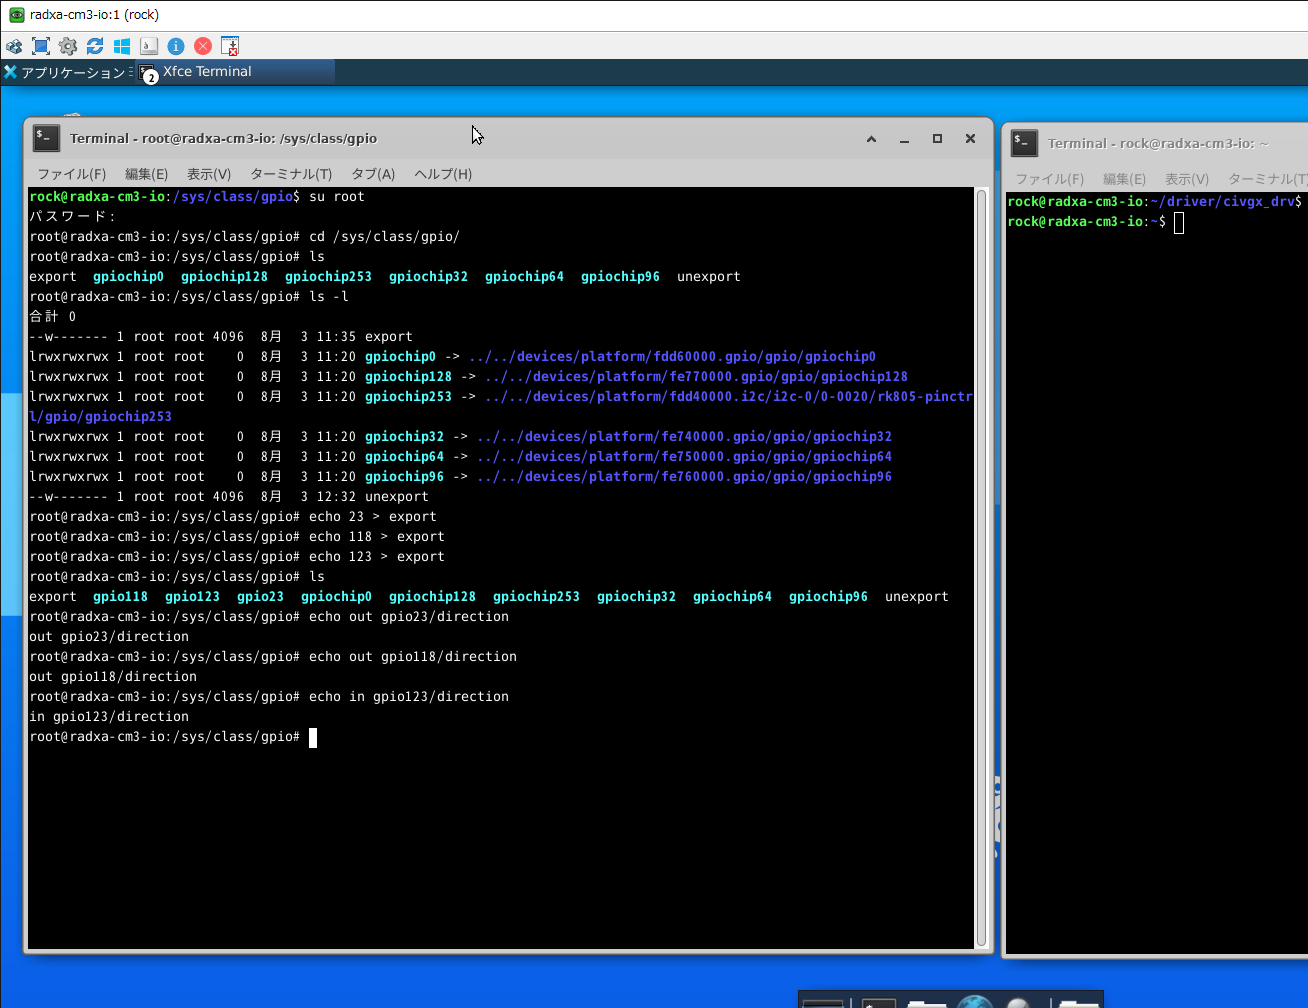Viewport: 1308px width, 1008px height.
Task: Click the 12:32 unexport listing line
Action: tap(229, 497)
